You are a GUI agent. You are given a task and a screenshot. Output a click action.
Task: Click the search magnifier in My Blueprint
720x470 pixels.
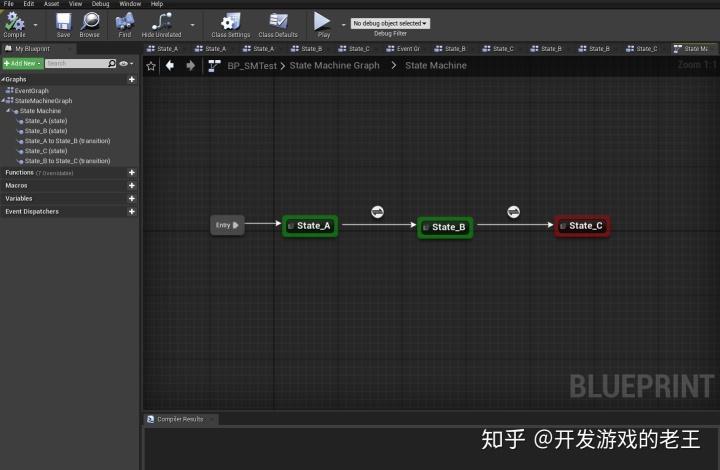click(x=112, y=63)
